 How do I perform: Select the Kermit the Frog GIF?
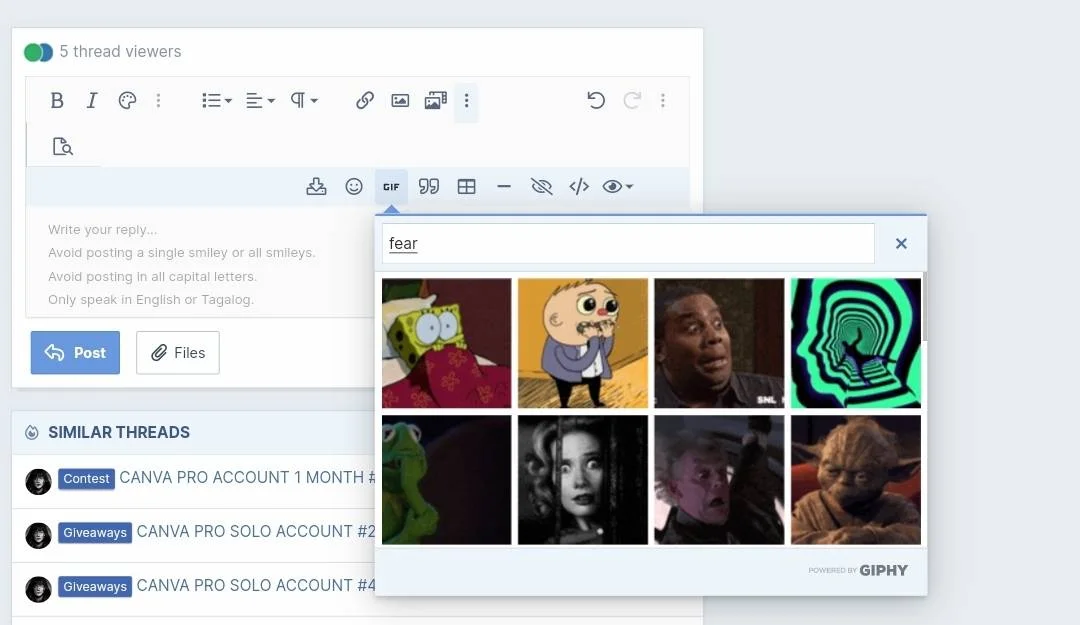click(447, 480)
